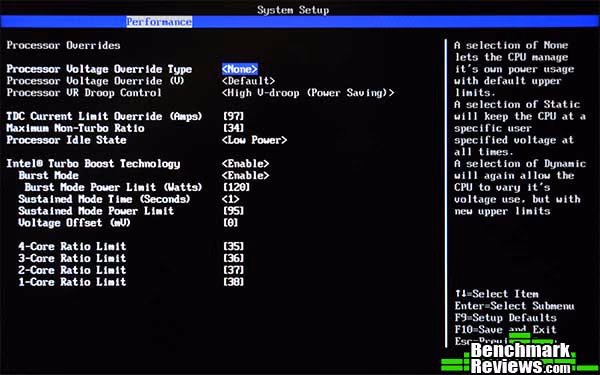Select 'Voltage Offset (mV)' label
Screen dimensions: 600x375
(x=75, y=223)
